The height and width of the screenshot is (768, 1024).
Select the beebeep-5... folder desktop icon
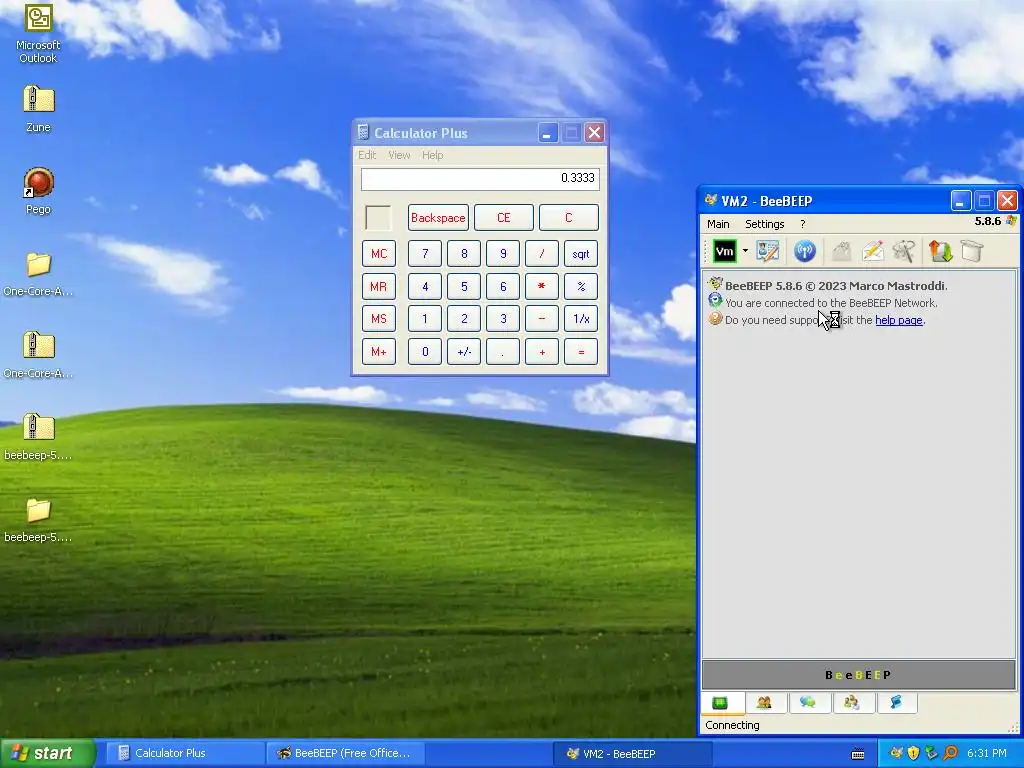38,519
